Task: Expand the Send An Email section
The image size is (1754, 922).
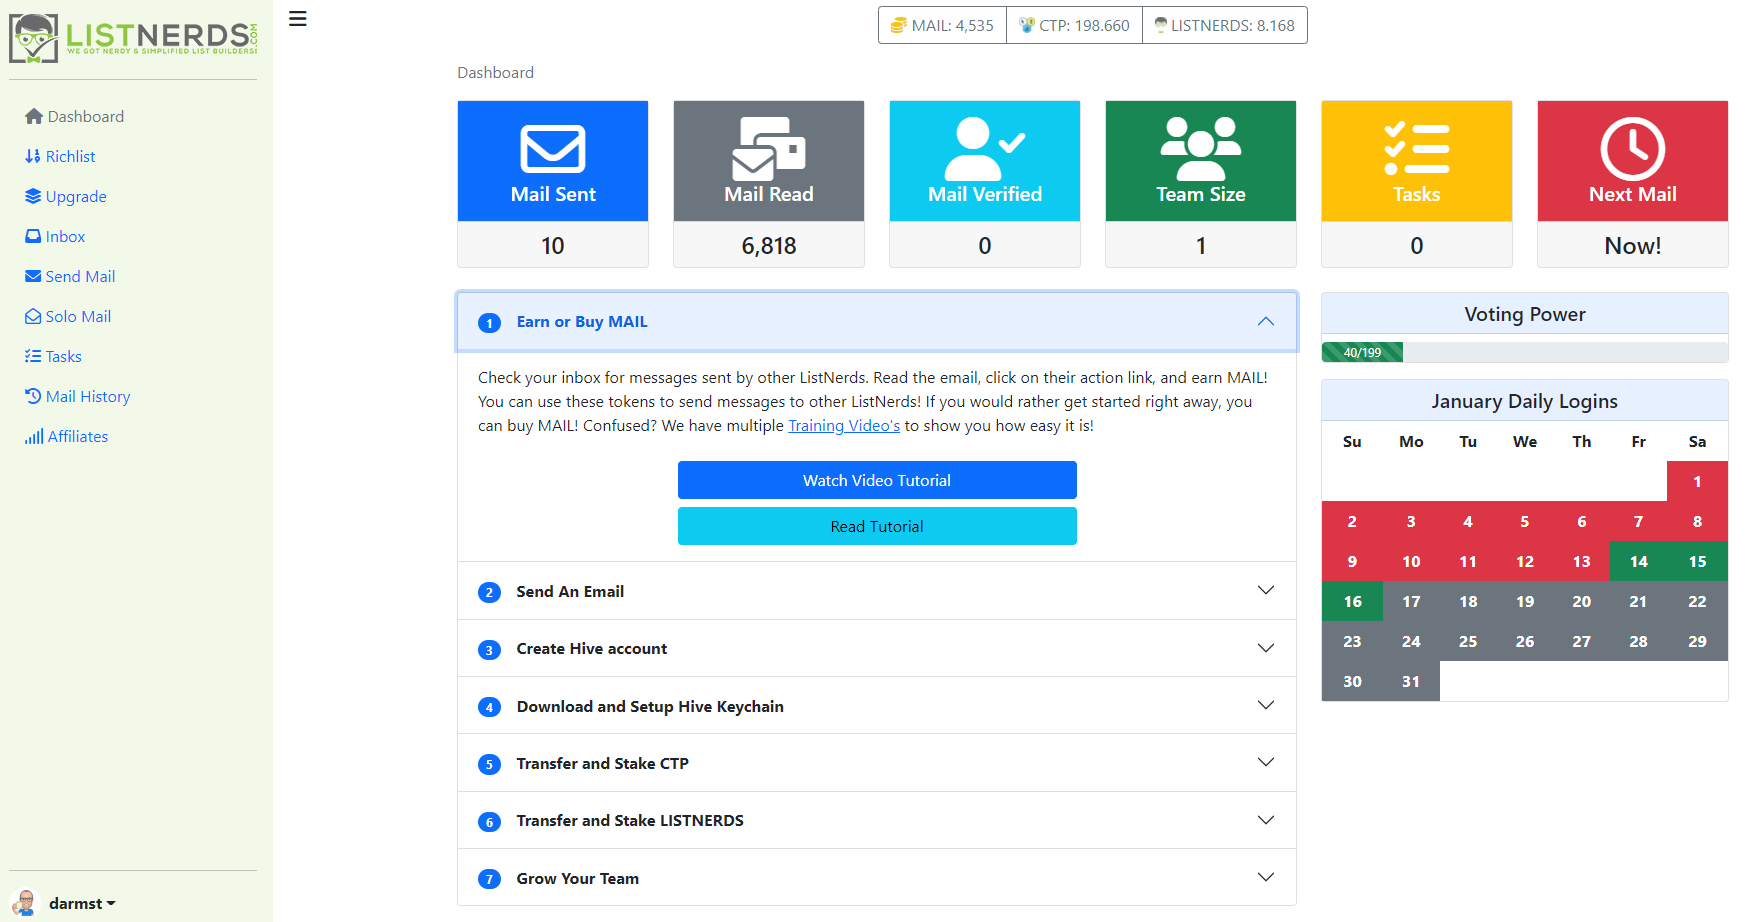Action: [x=877, y=591]
